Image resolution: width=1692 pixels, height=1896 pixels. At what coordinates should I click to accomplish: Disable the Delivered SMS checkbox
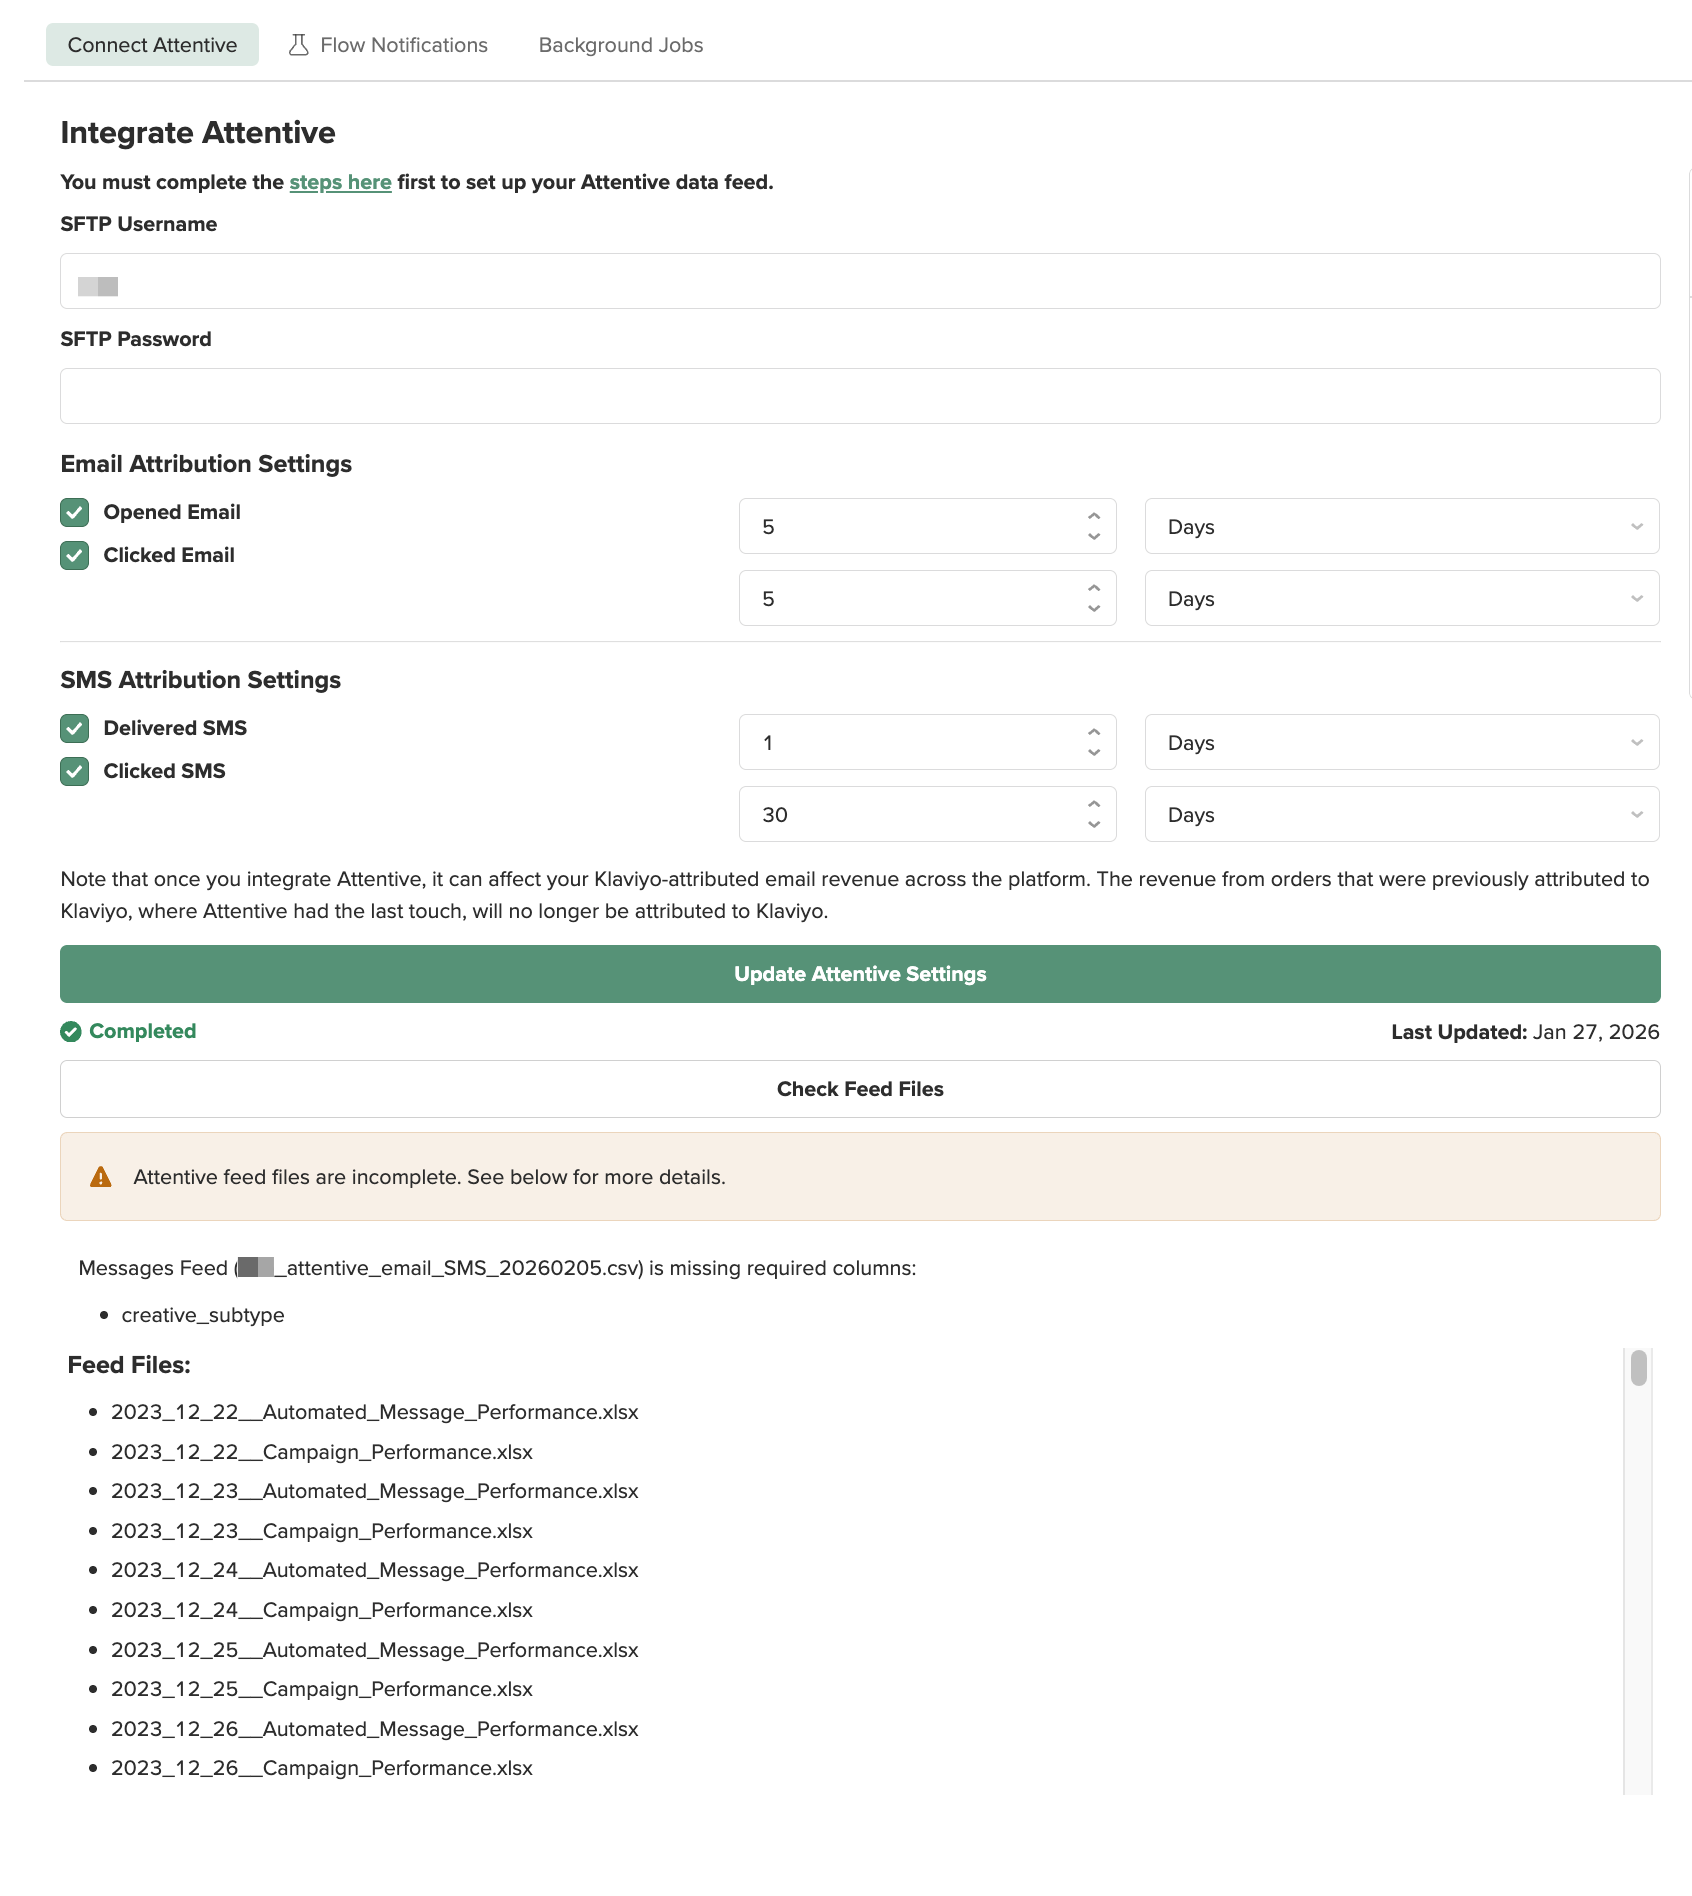tap(75, 729)
